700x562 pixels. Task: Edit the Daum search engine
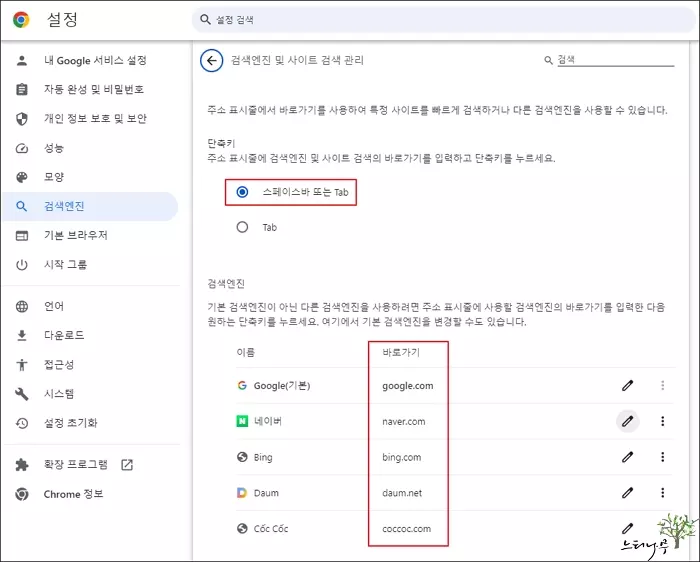click(628, 492)
